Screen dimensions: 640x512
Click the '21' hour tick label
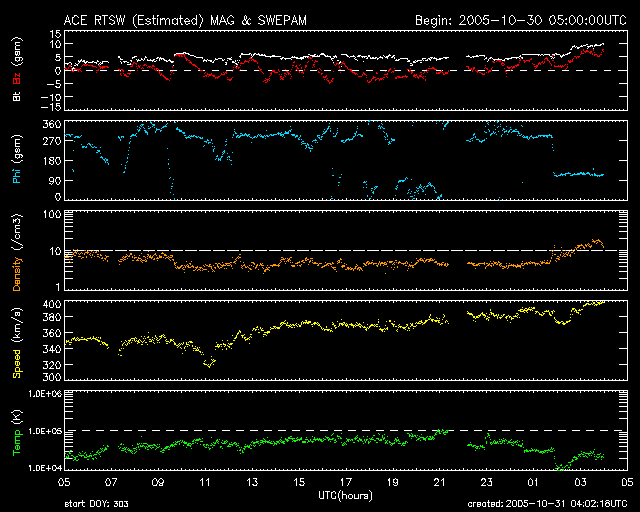coord(440,482)
